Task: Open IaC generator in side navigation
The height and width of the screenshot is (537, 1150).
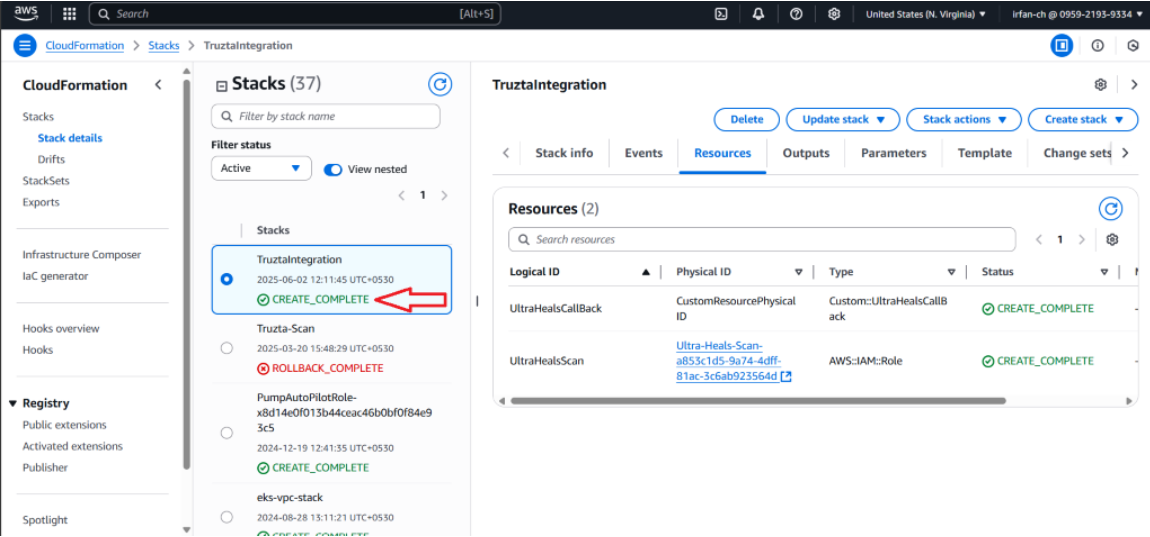Action: tap(55, 276)
